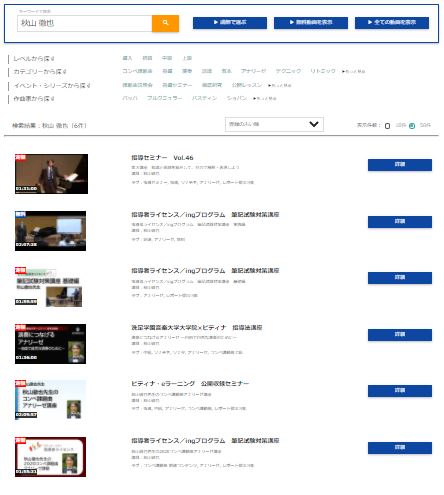Open the 洗足学園音楽大学大学院×ピティナ video thumbnail
Image resolution: width=444 pixels, height=495 pixels.
pyautogui.click(x=50, y=344)
